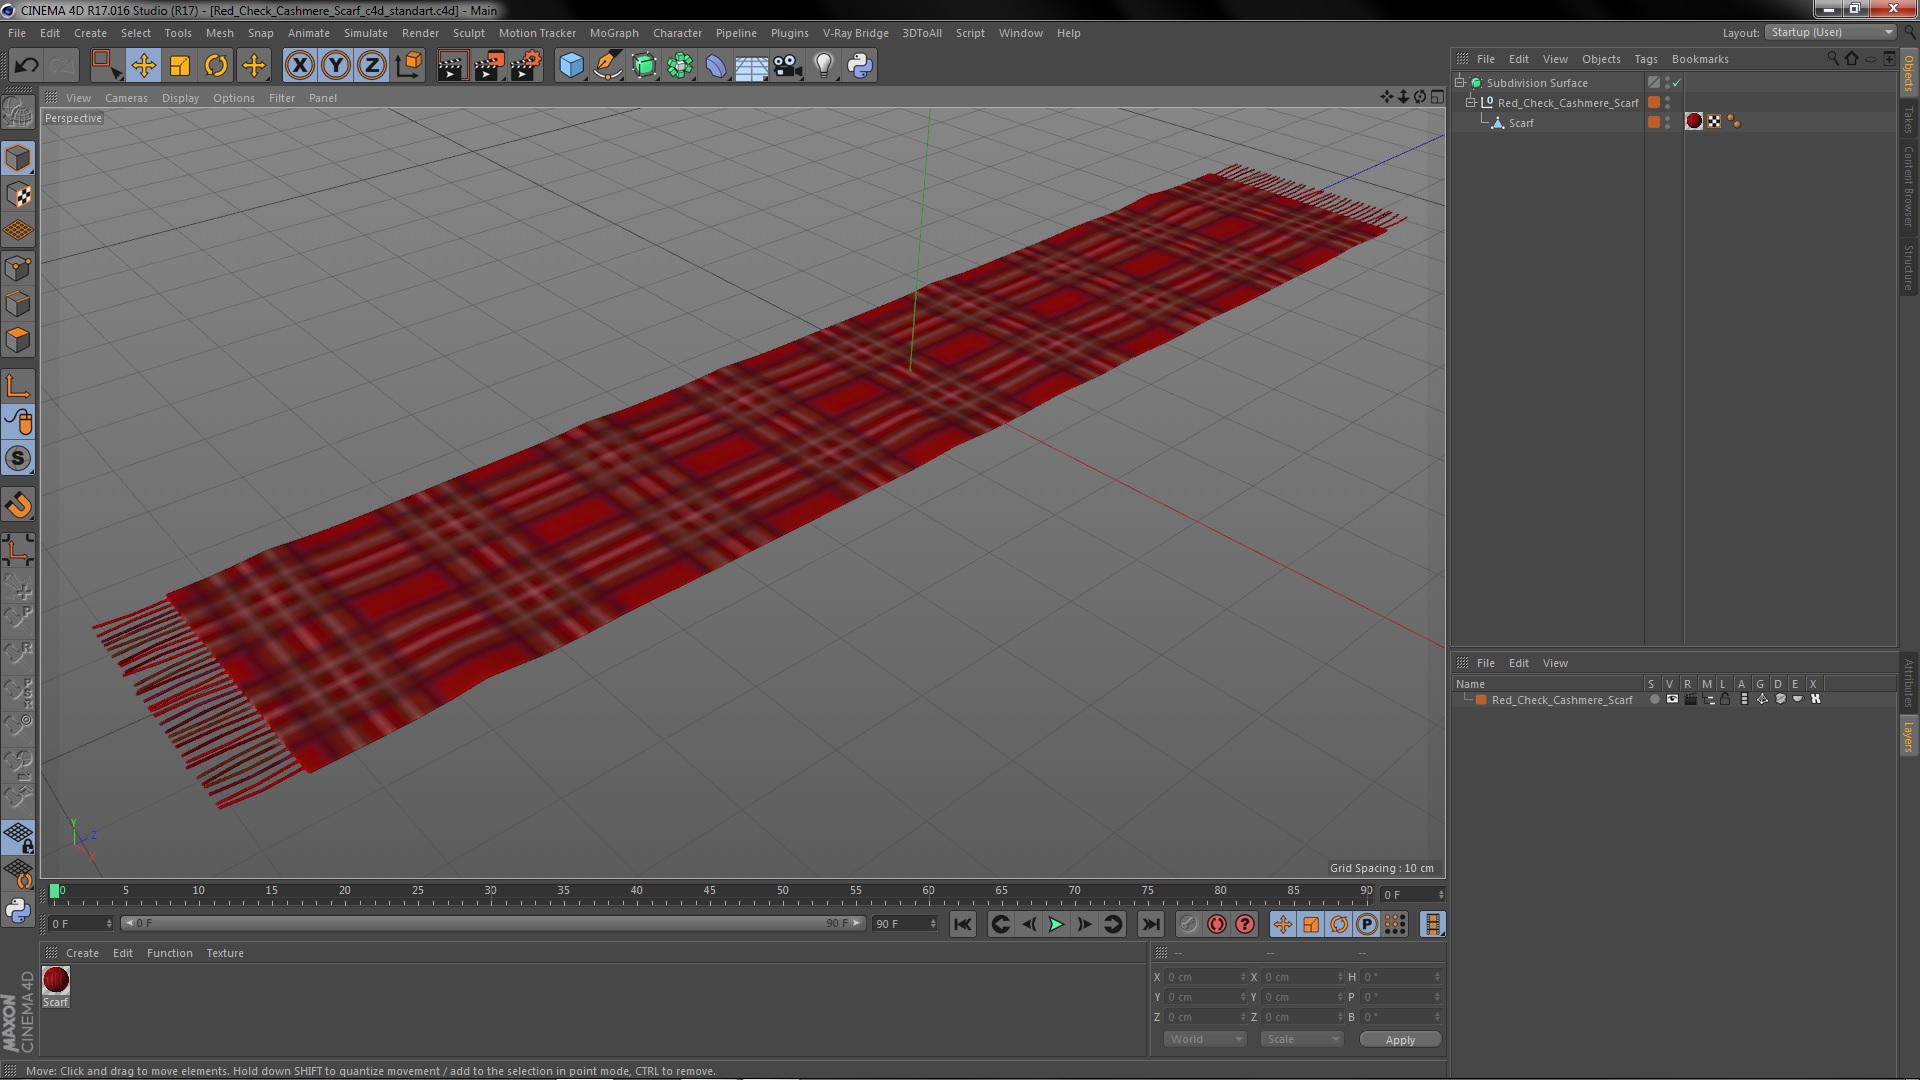Toggle the X axis lock

(x=299, y=66)
